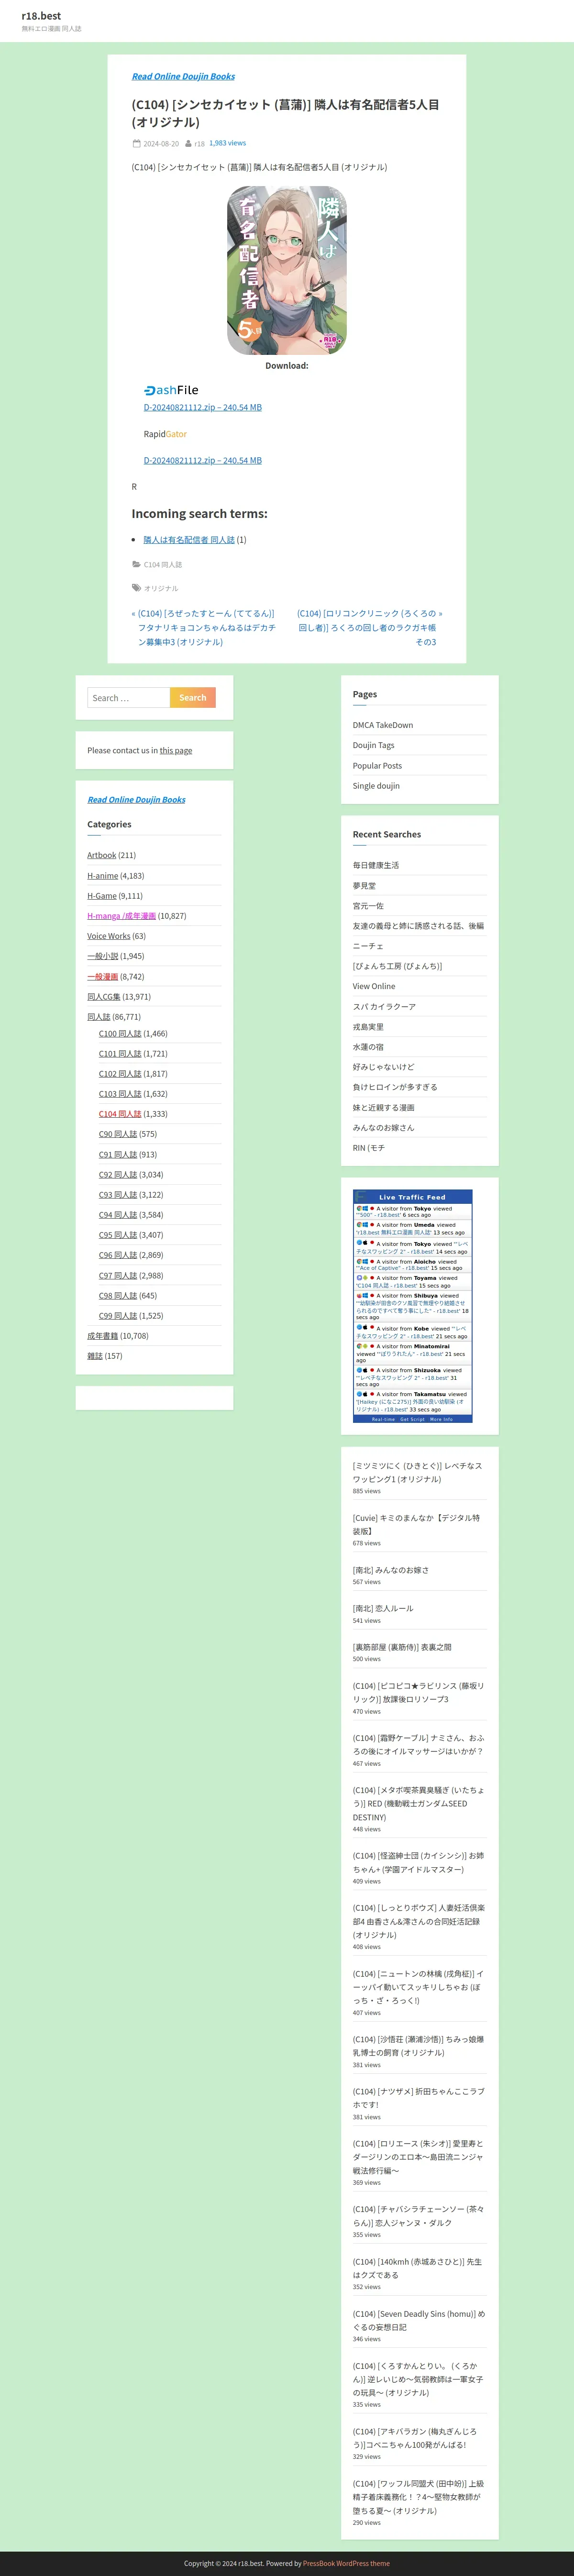Select the 2024-08-20 post date link
This screenshot has height=2576, width=574.
click(161, 144)
